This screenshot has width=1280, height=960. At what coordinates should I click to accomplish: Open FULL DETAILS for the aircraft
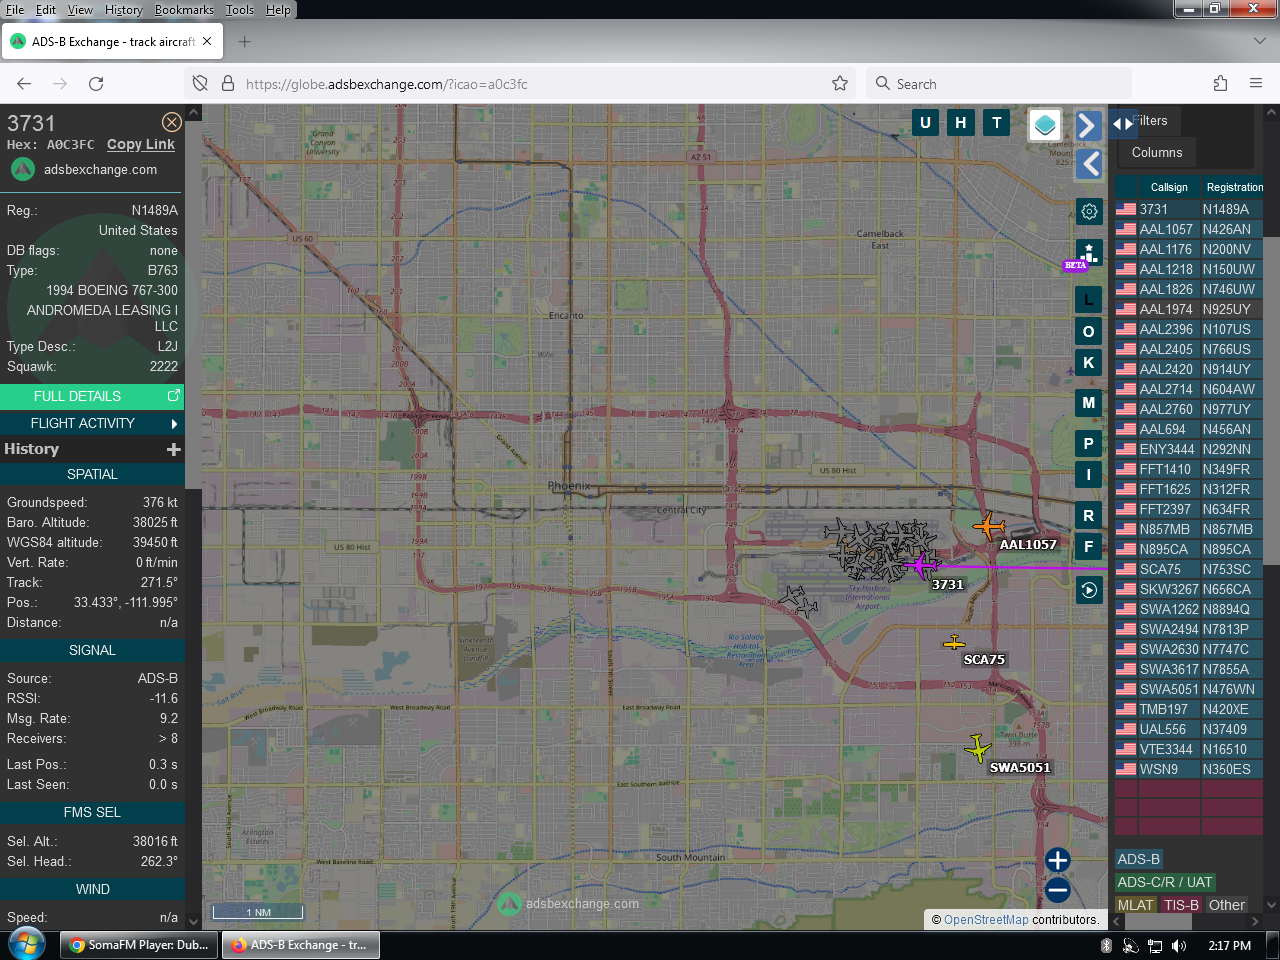(92, 397)
